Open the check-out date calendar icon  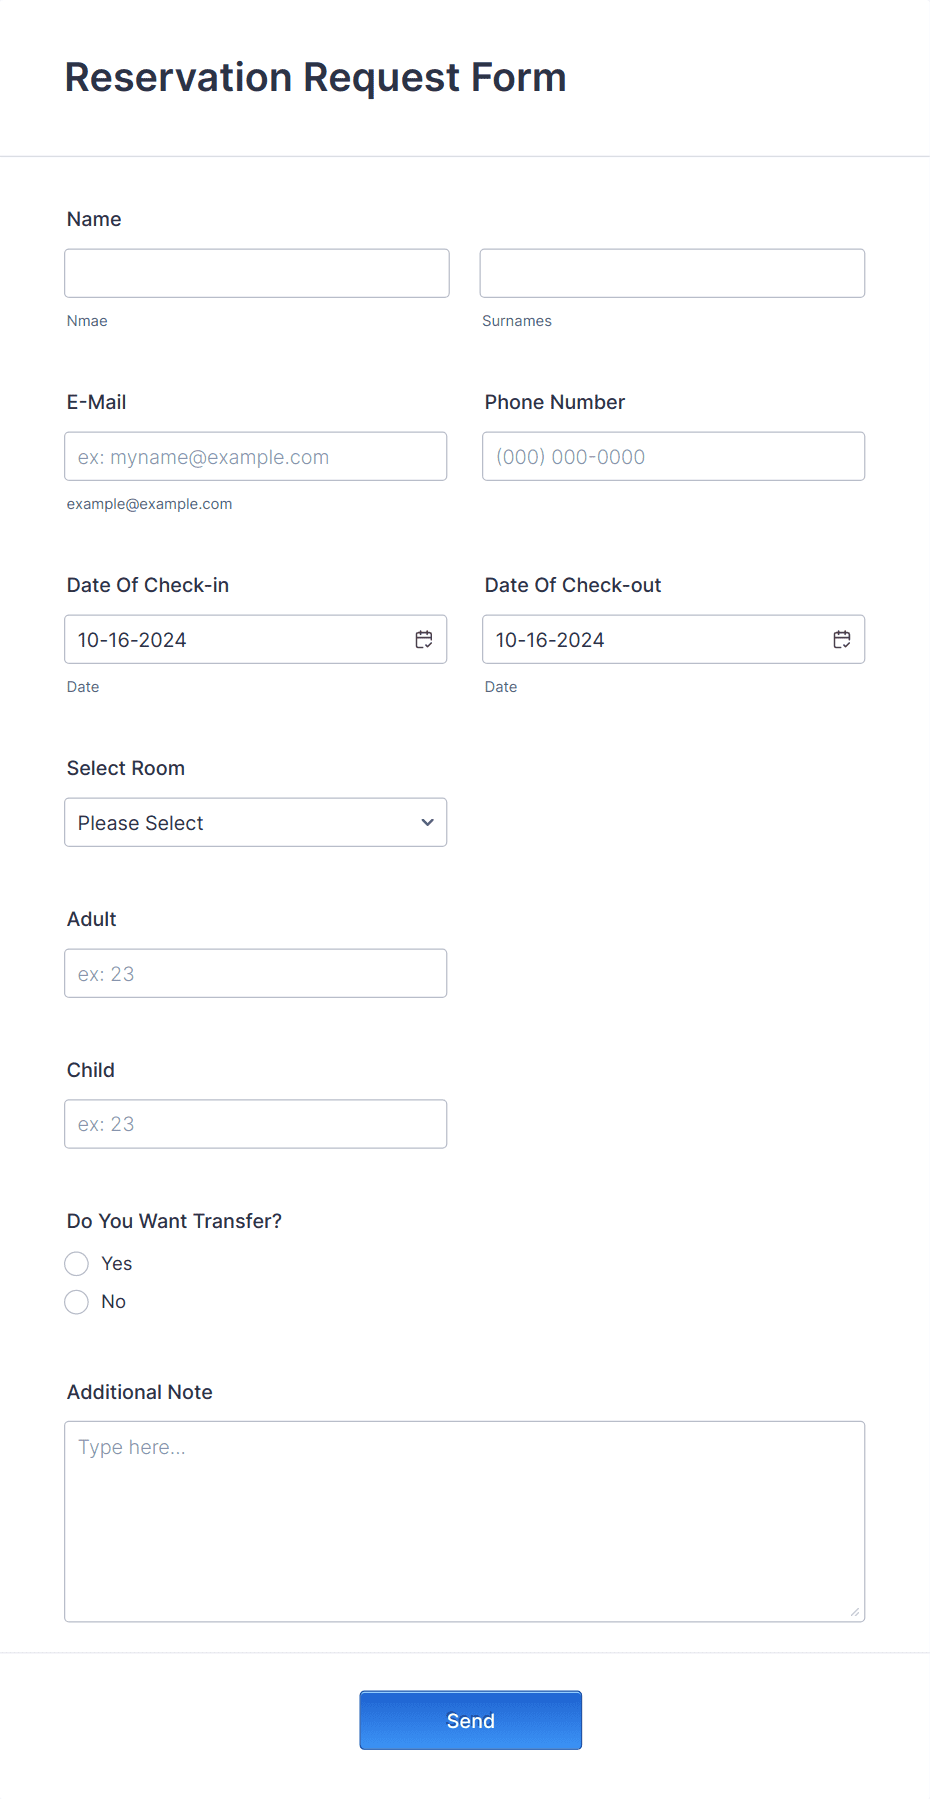[x=842, y=639]
